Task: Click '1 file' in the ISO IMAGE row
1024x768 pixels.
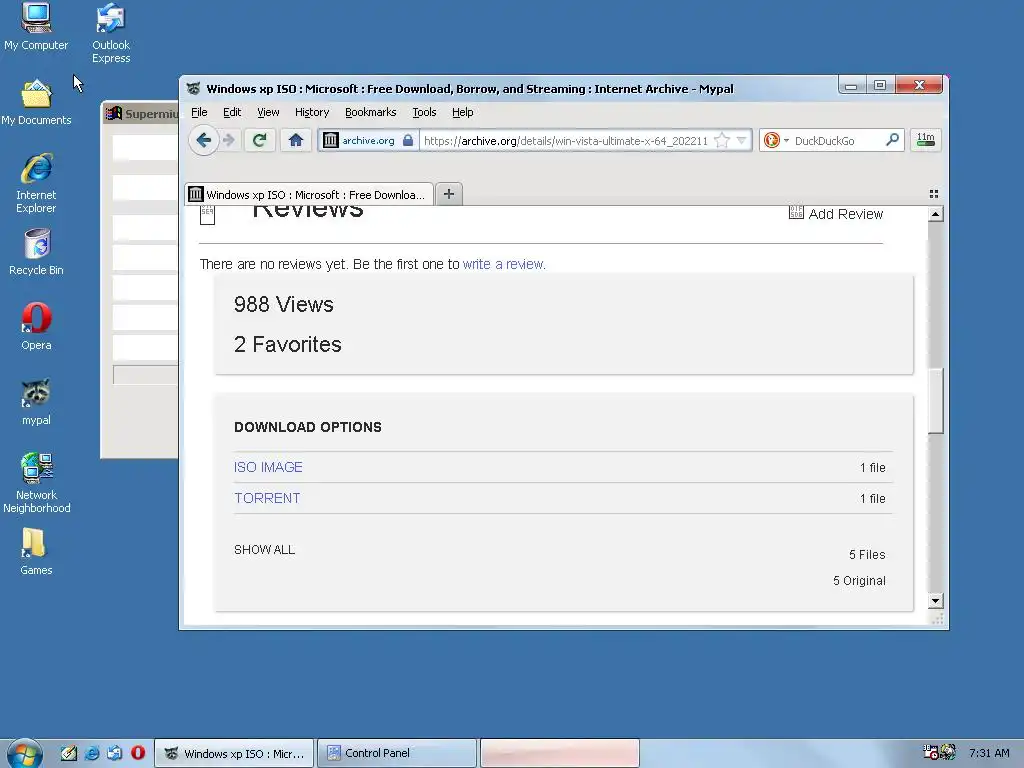Action: pos(872,468)
